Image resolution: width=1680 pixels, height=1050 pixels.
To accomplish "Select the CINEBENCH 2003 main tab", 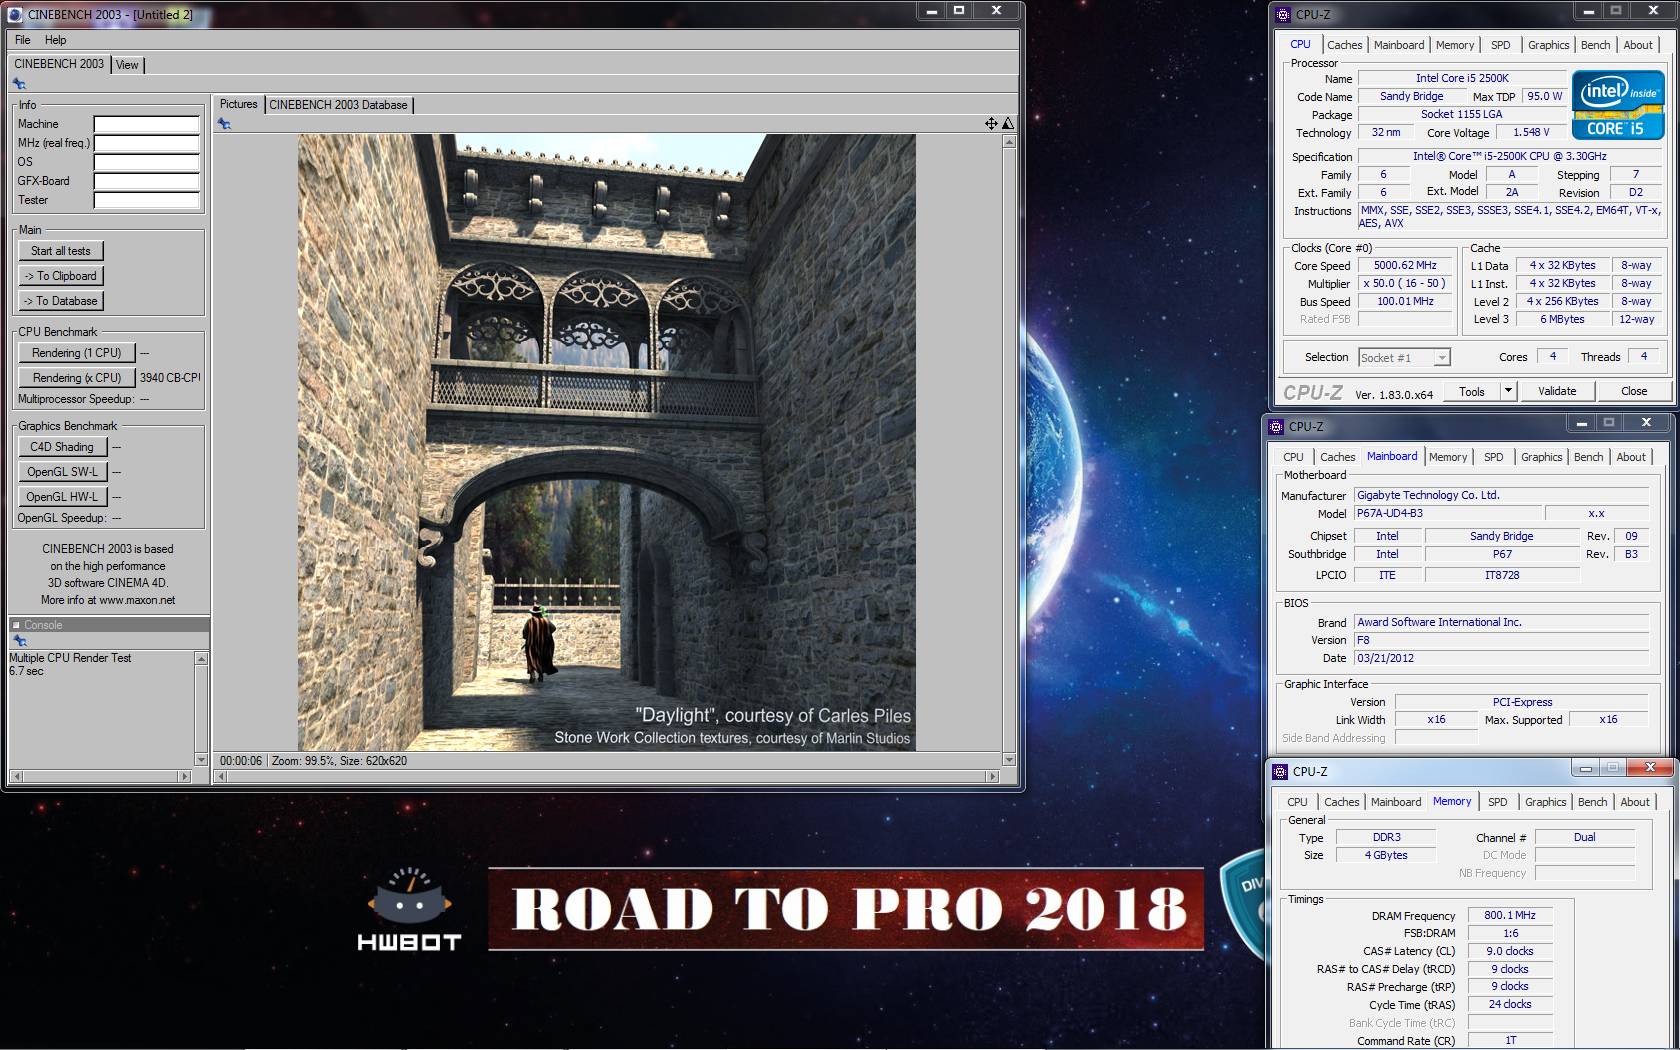I will tap(59, 64).
